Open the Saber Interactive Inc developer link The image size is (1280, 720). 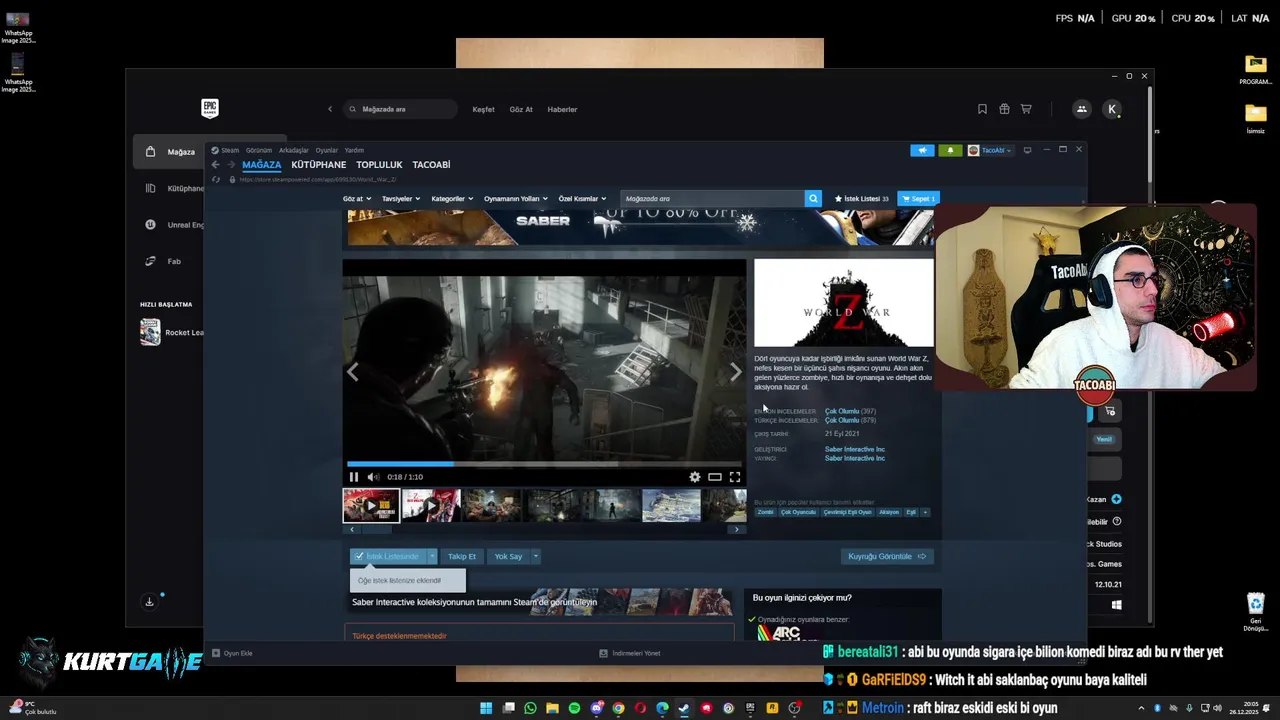855,449
